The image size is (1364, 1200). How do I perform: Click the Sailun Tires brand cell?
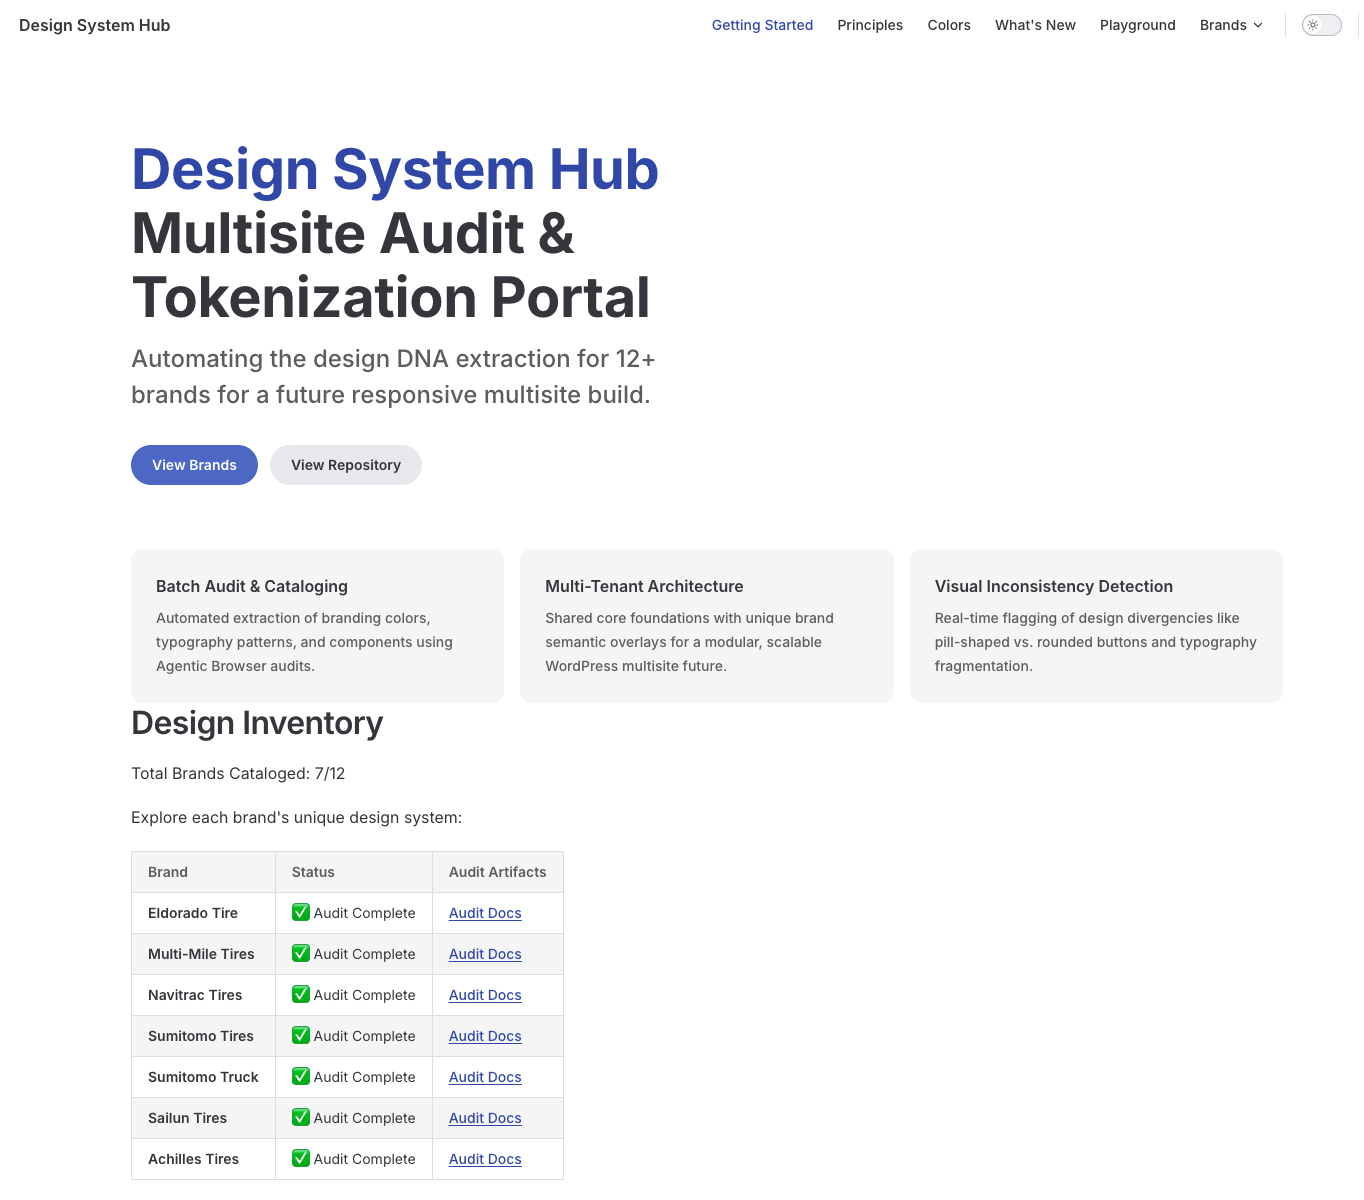click(x=203, y=1118)
